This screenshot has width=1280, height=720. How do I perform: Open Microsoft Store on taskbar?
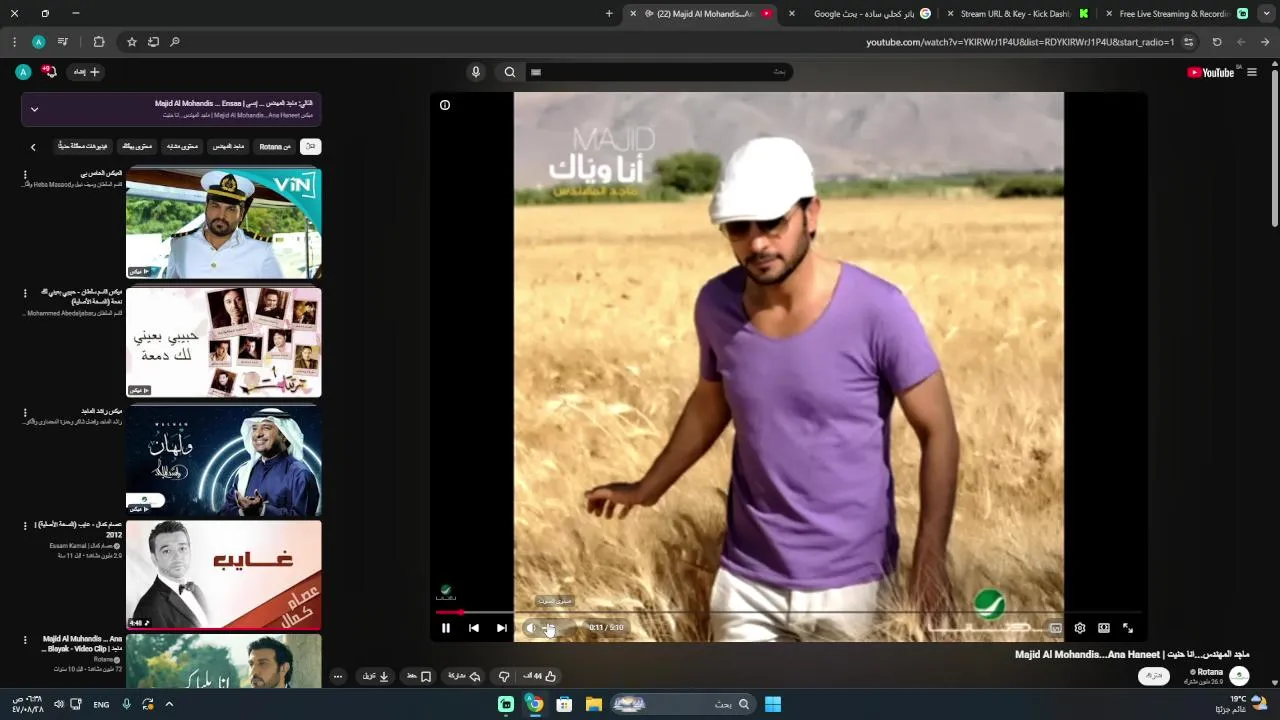click(564, 704)
